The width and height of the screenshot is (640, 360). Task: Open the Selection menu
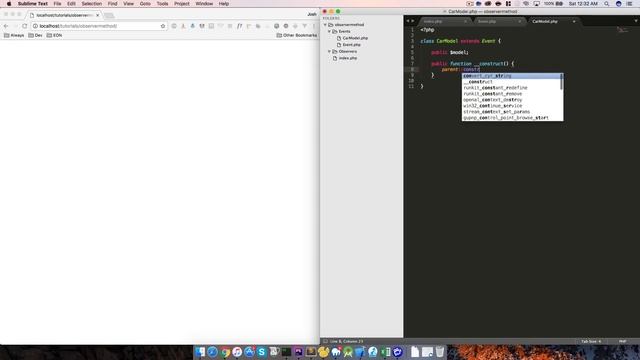click(91, 4)
